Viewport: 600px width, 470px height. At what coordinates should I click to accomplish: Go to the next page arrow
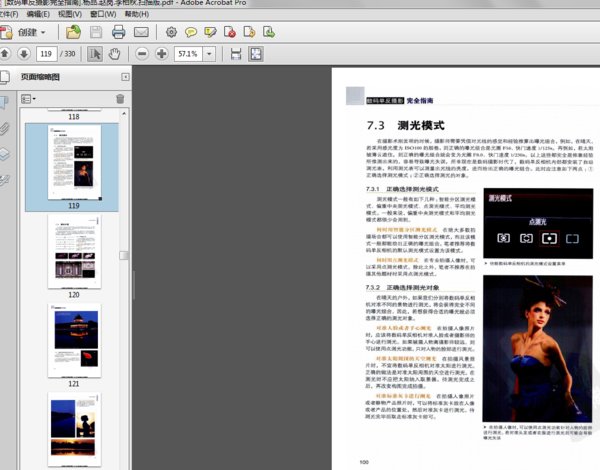[23, 53]
